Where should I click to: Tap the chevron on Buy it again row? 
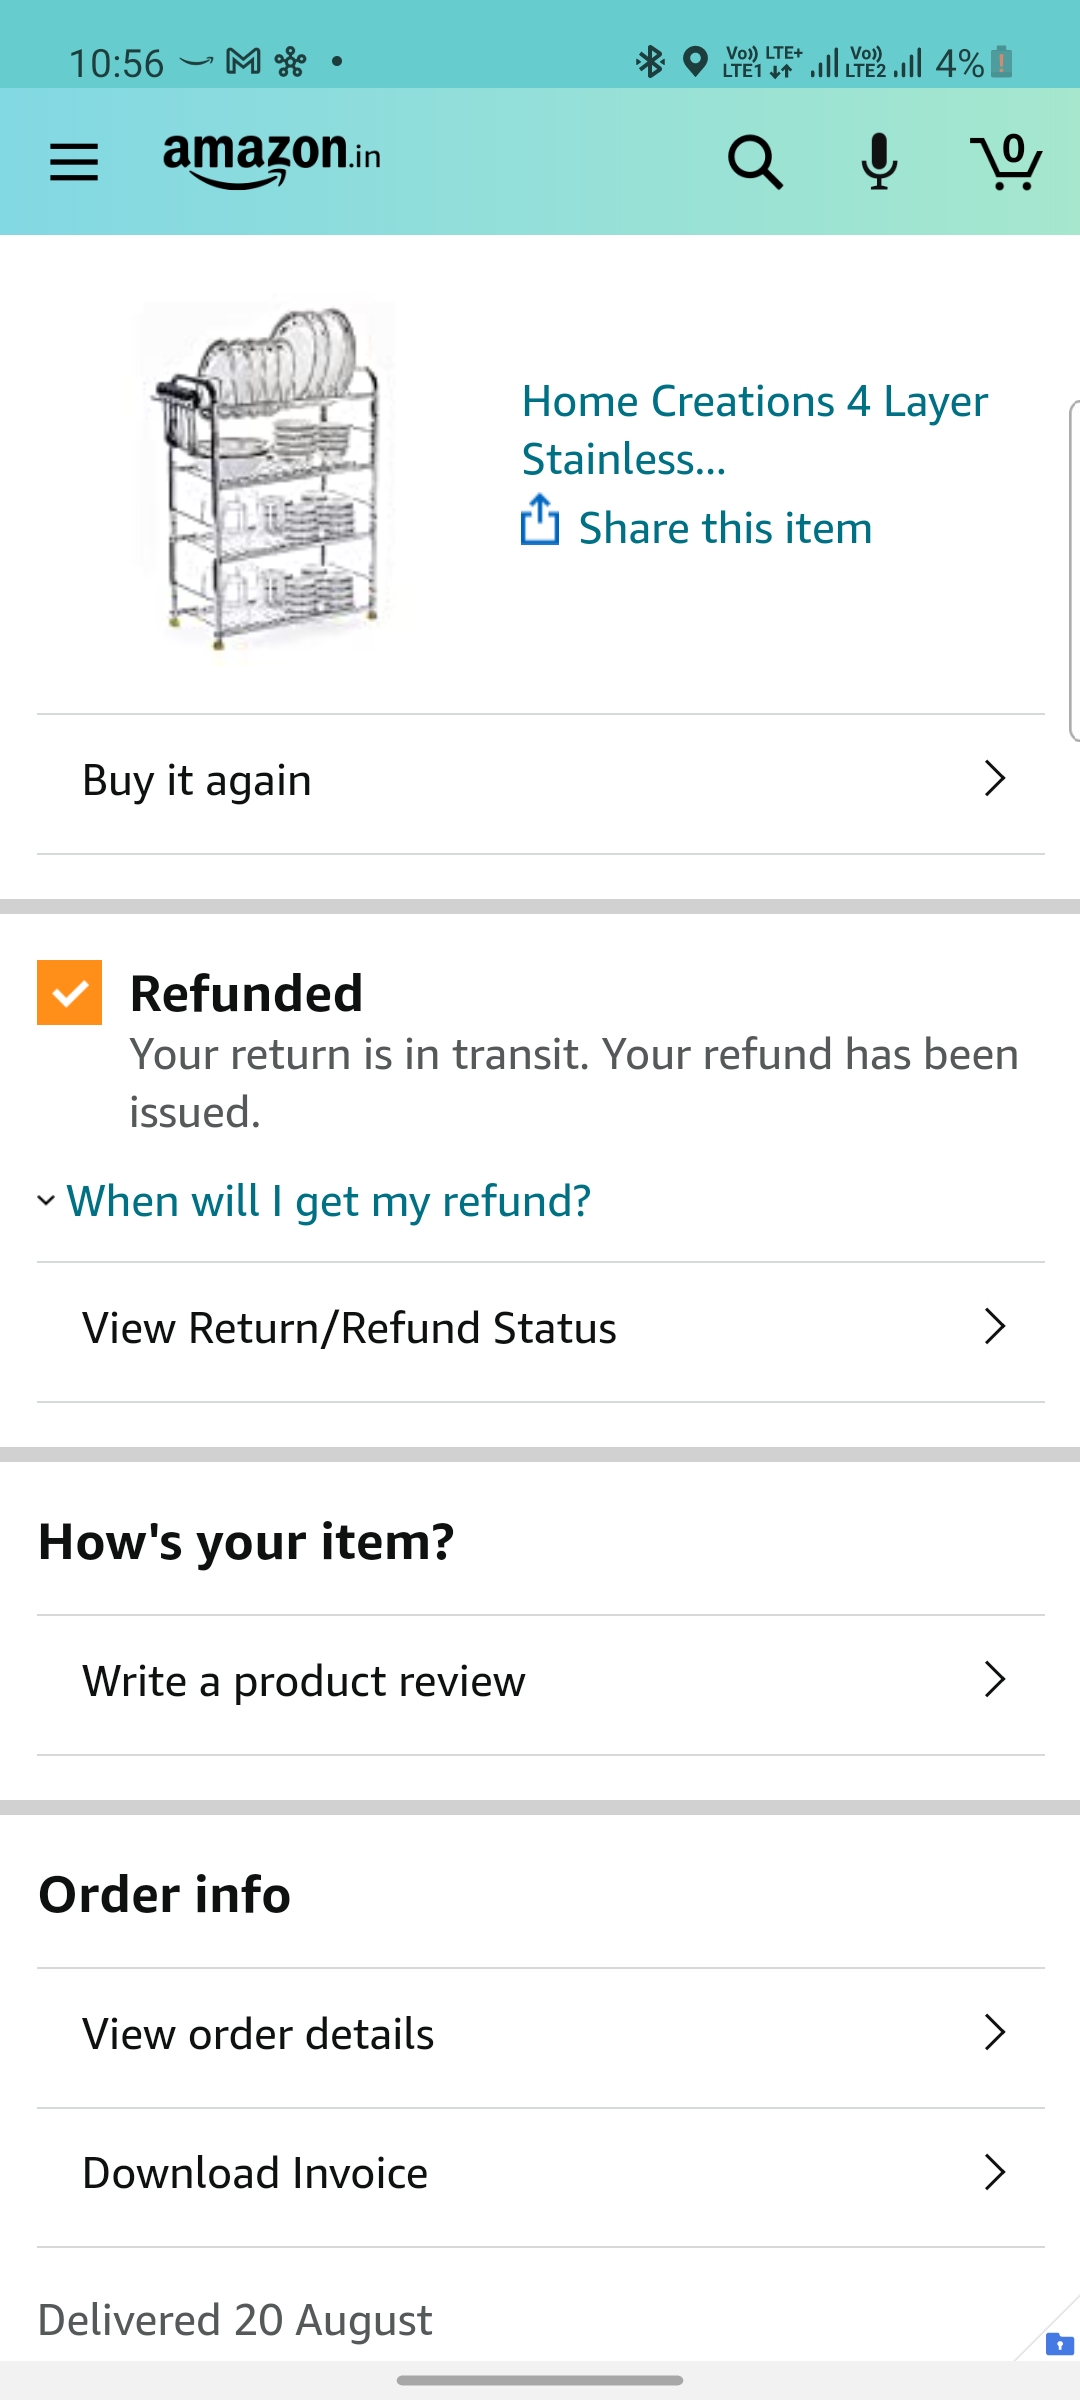(994, 779)
